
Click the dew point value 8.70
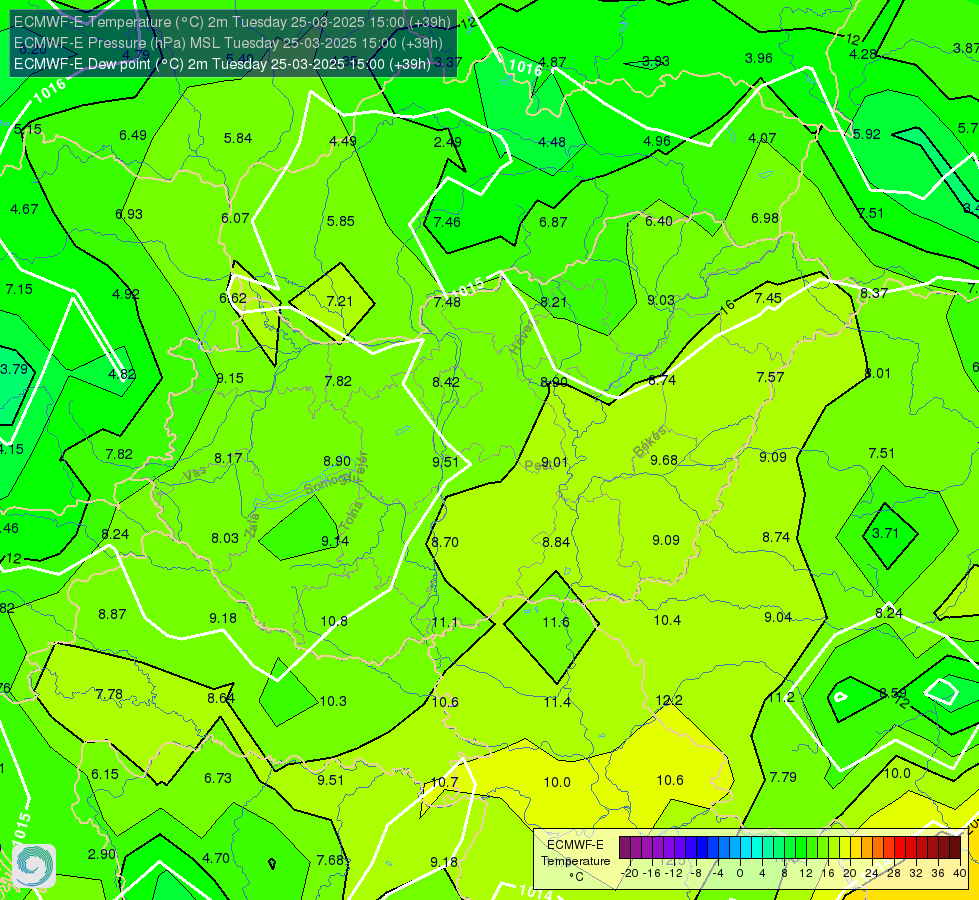coord(445,542)
